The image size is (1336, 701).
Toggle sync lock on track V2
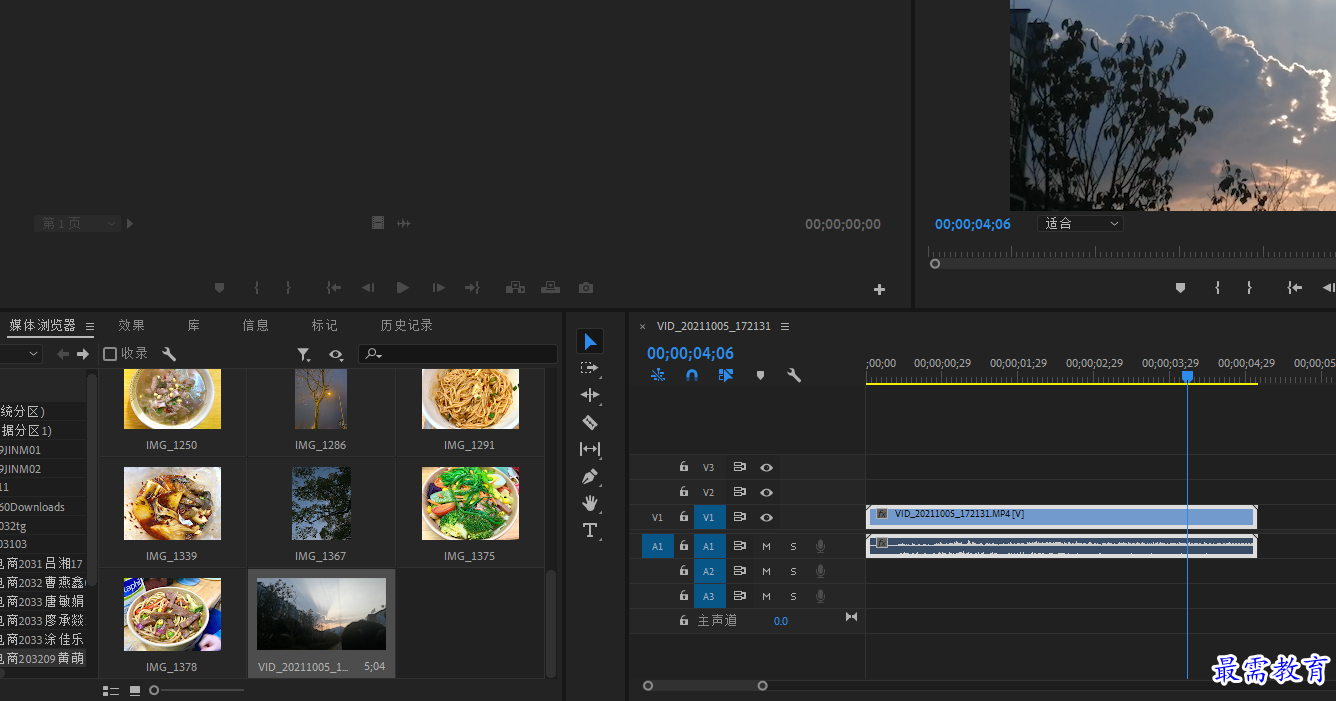740,492
